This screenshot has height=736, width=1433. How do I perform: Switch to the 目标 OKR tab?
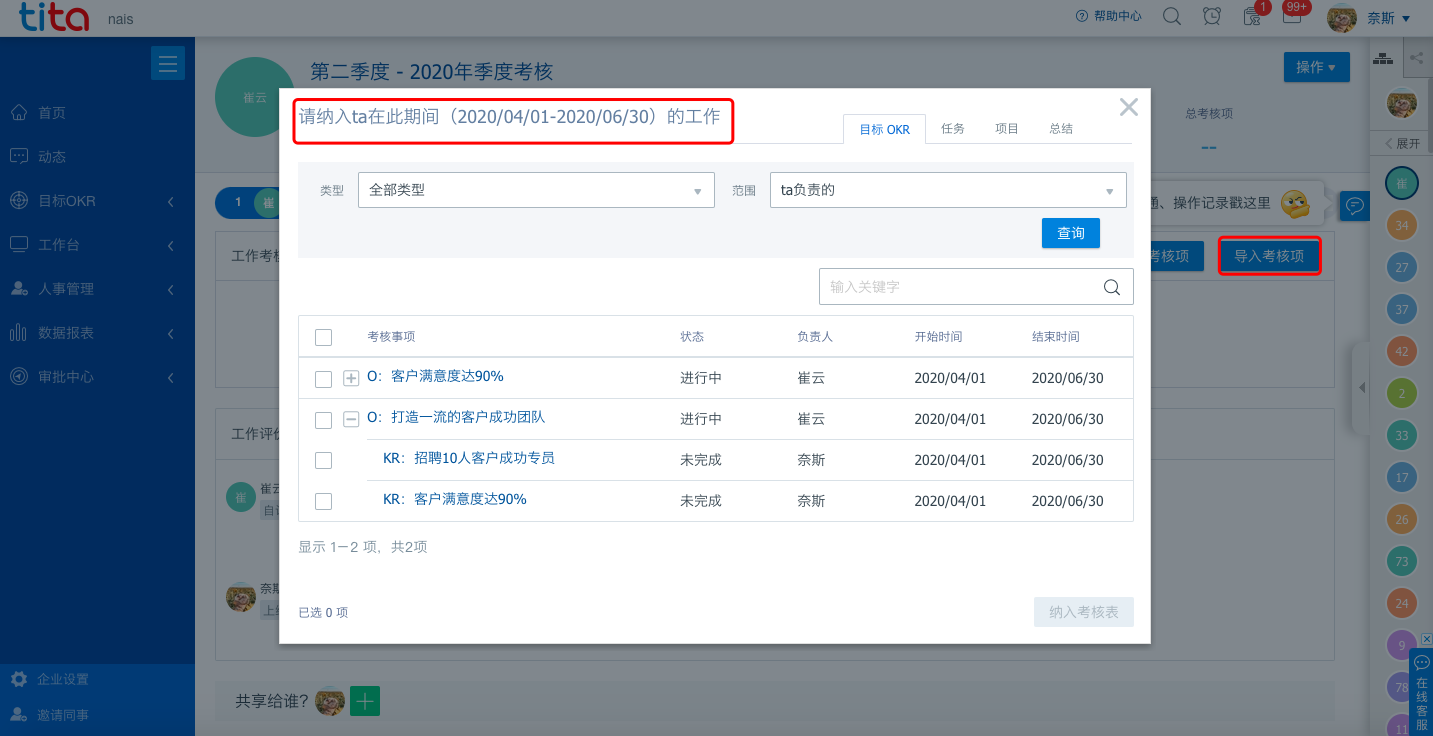[885, 129]
